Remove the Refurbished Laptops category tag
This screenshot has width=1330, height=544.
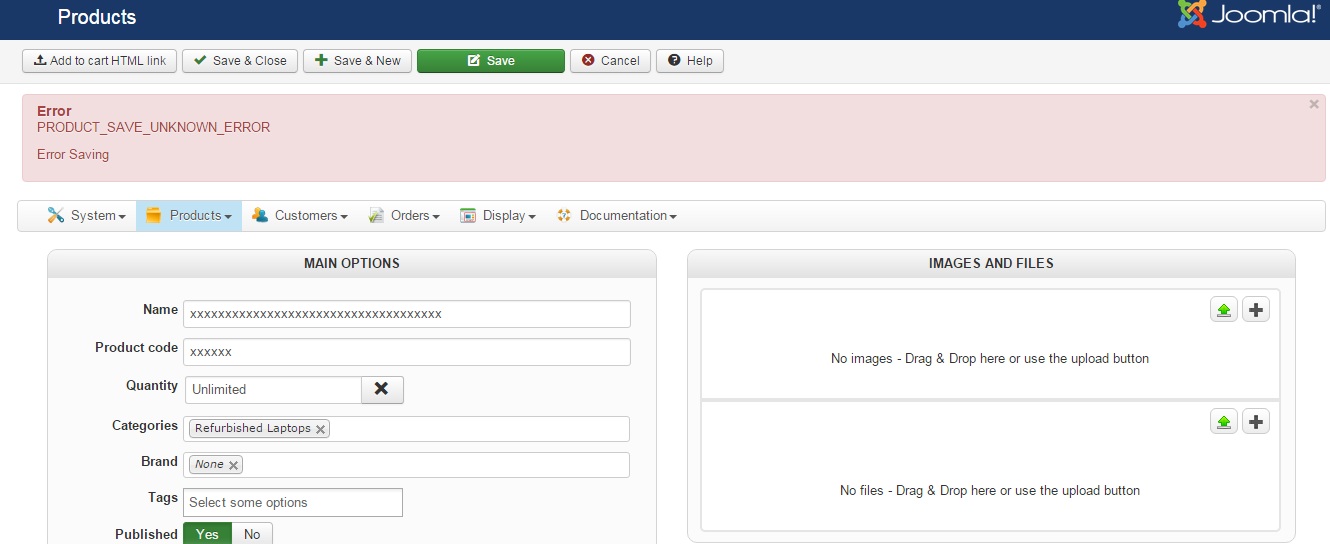(320, 429)
